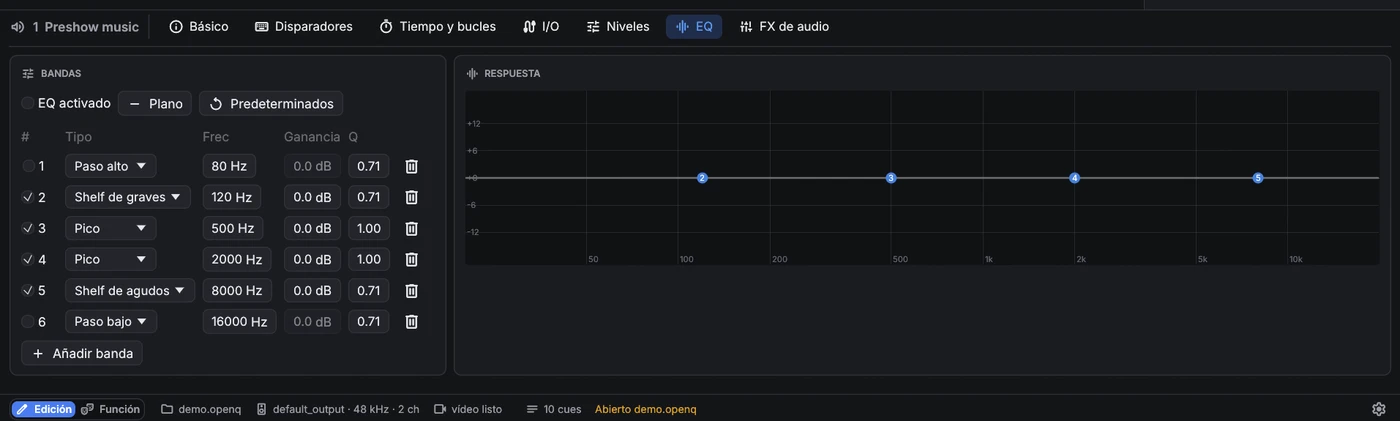Click band 3 gain 0.0 dB field
This screenshot has height=421, width=1400.
312,228
